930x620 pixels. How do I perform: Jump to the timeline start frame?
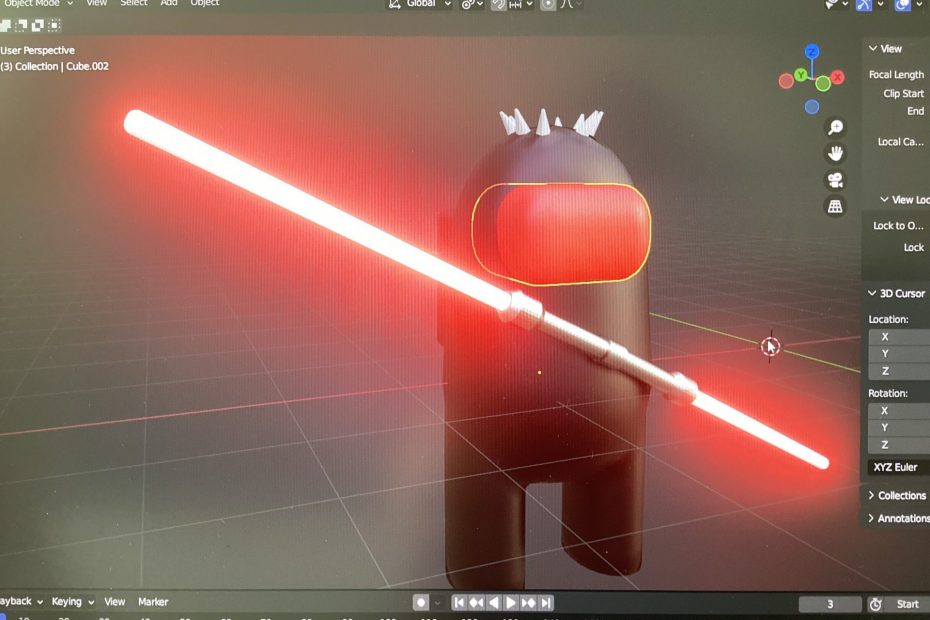point(459,603)
